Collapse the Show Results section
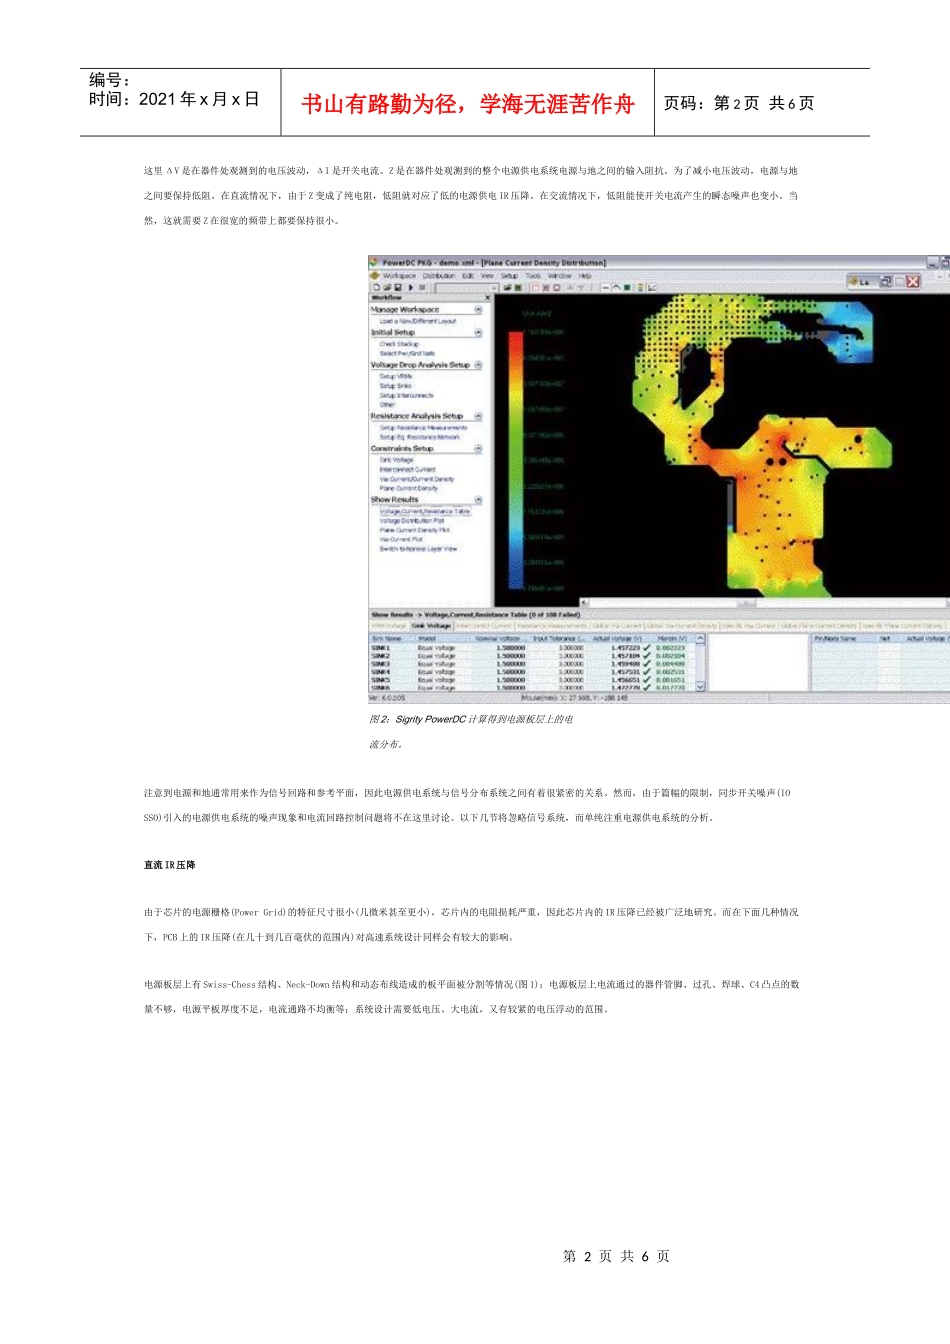The height and width of the screenshot is (1344, 950). (478, 500)
